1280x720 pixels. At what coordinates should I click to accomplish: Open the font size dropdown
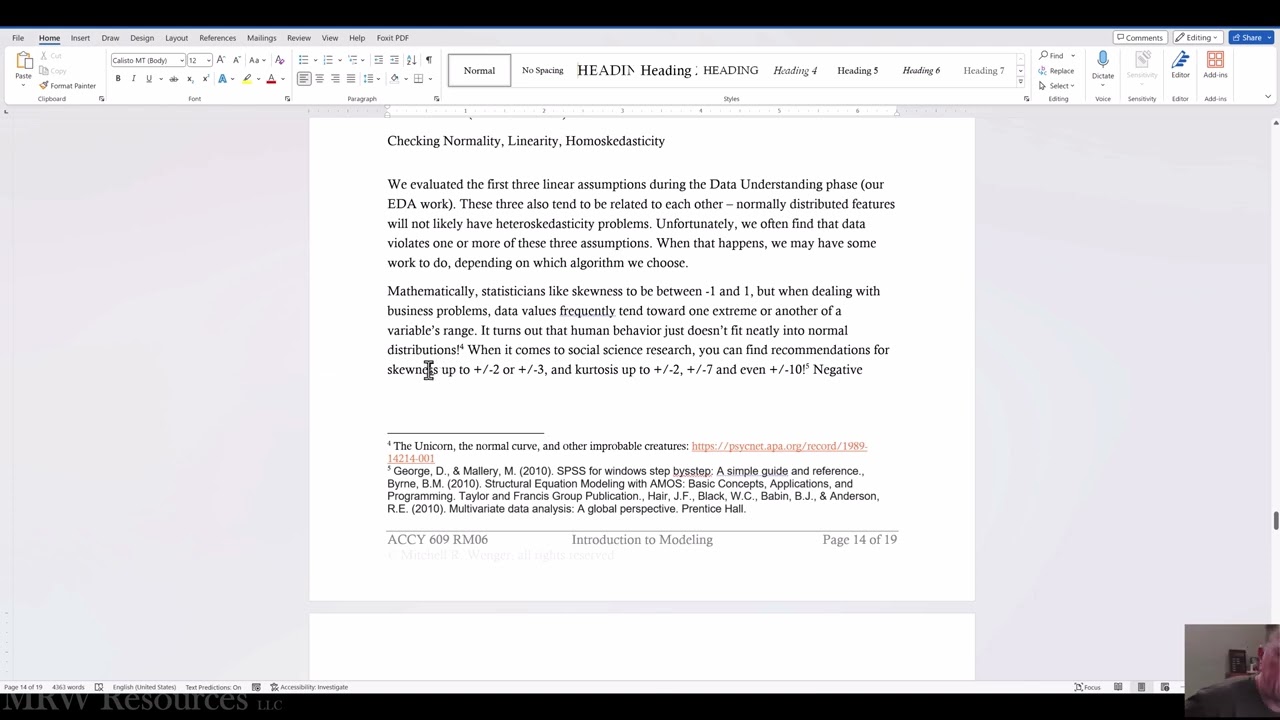point(207,60)
